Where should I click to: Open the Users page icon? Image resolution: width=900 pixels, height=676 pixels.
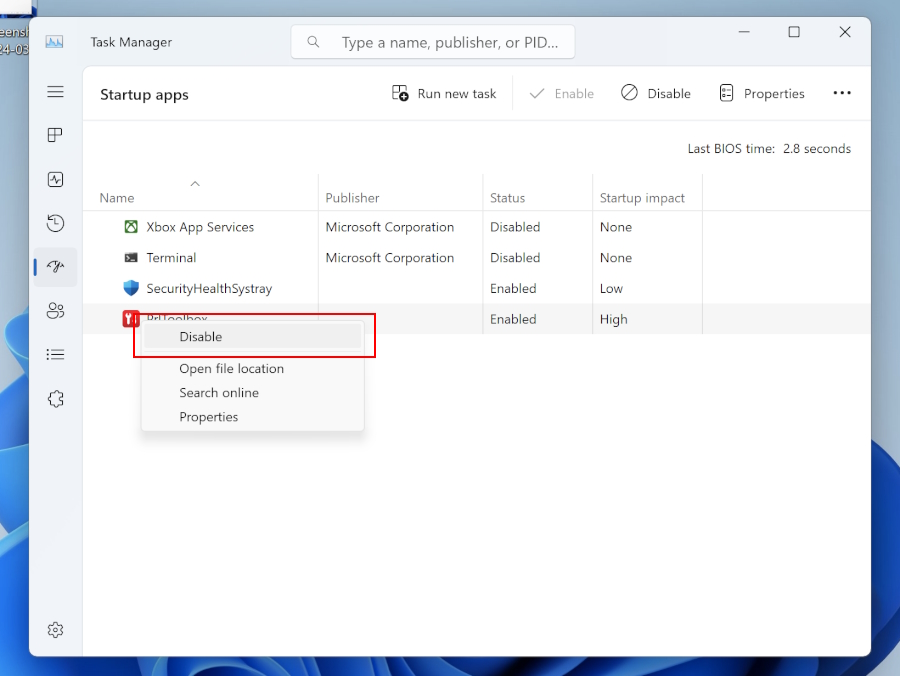[x=55, y=311]
